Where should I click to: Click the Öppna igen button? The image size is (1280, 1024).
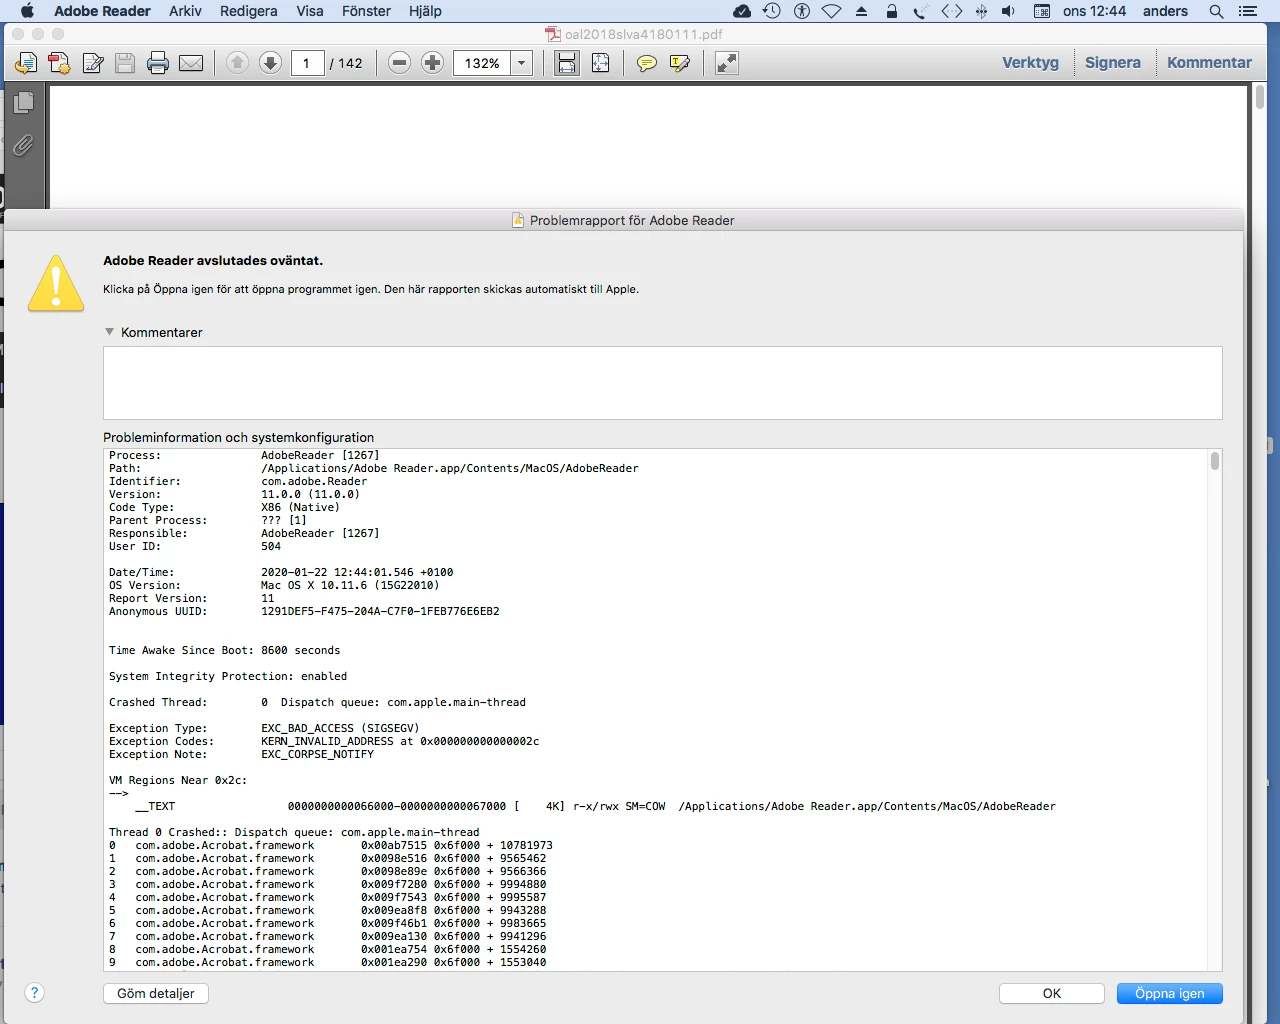(x=1170, y=993)
